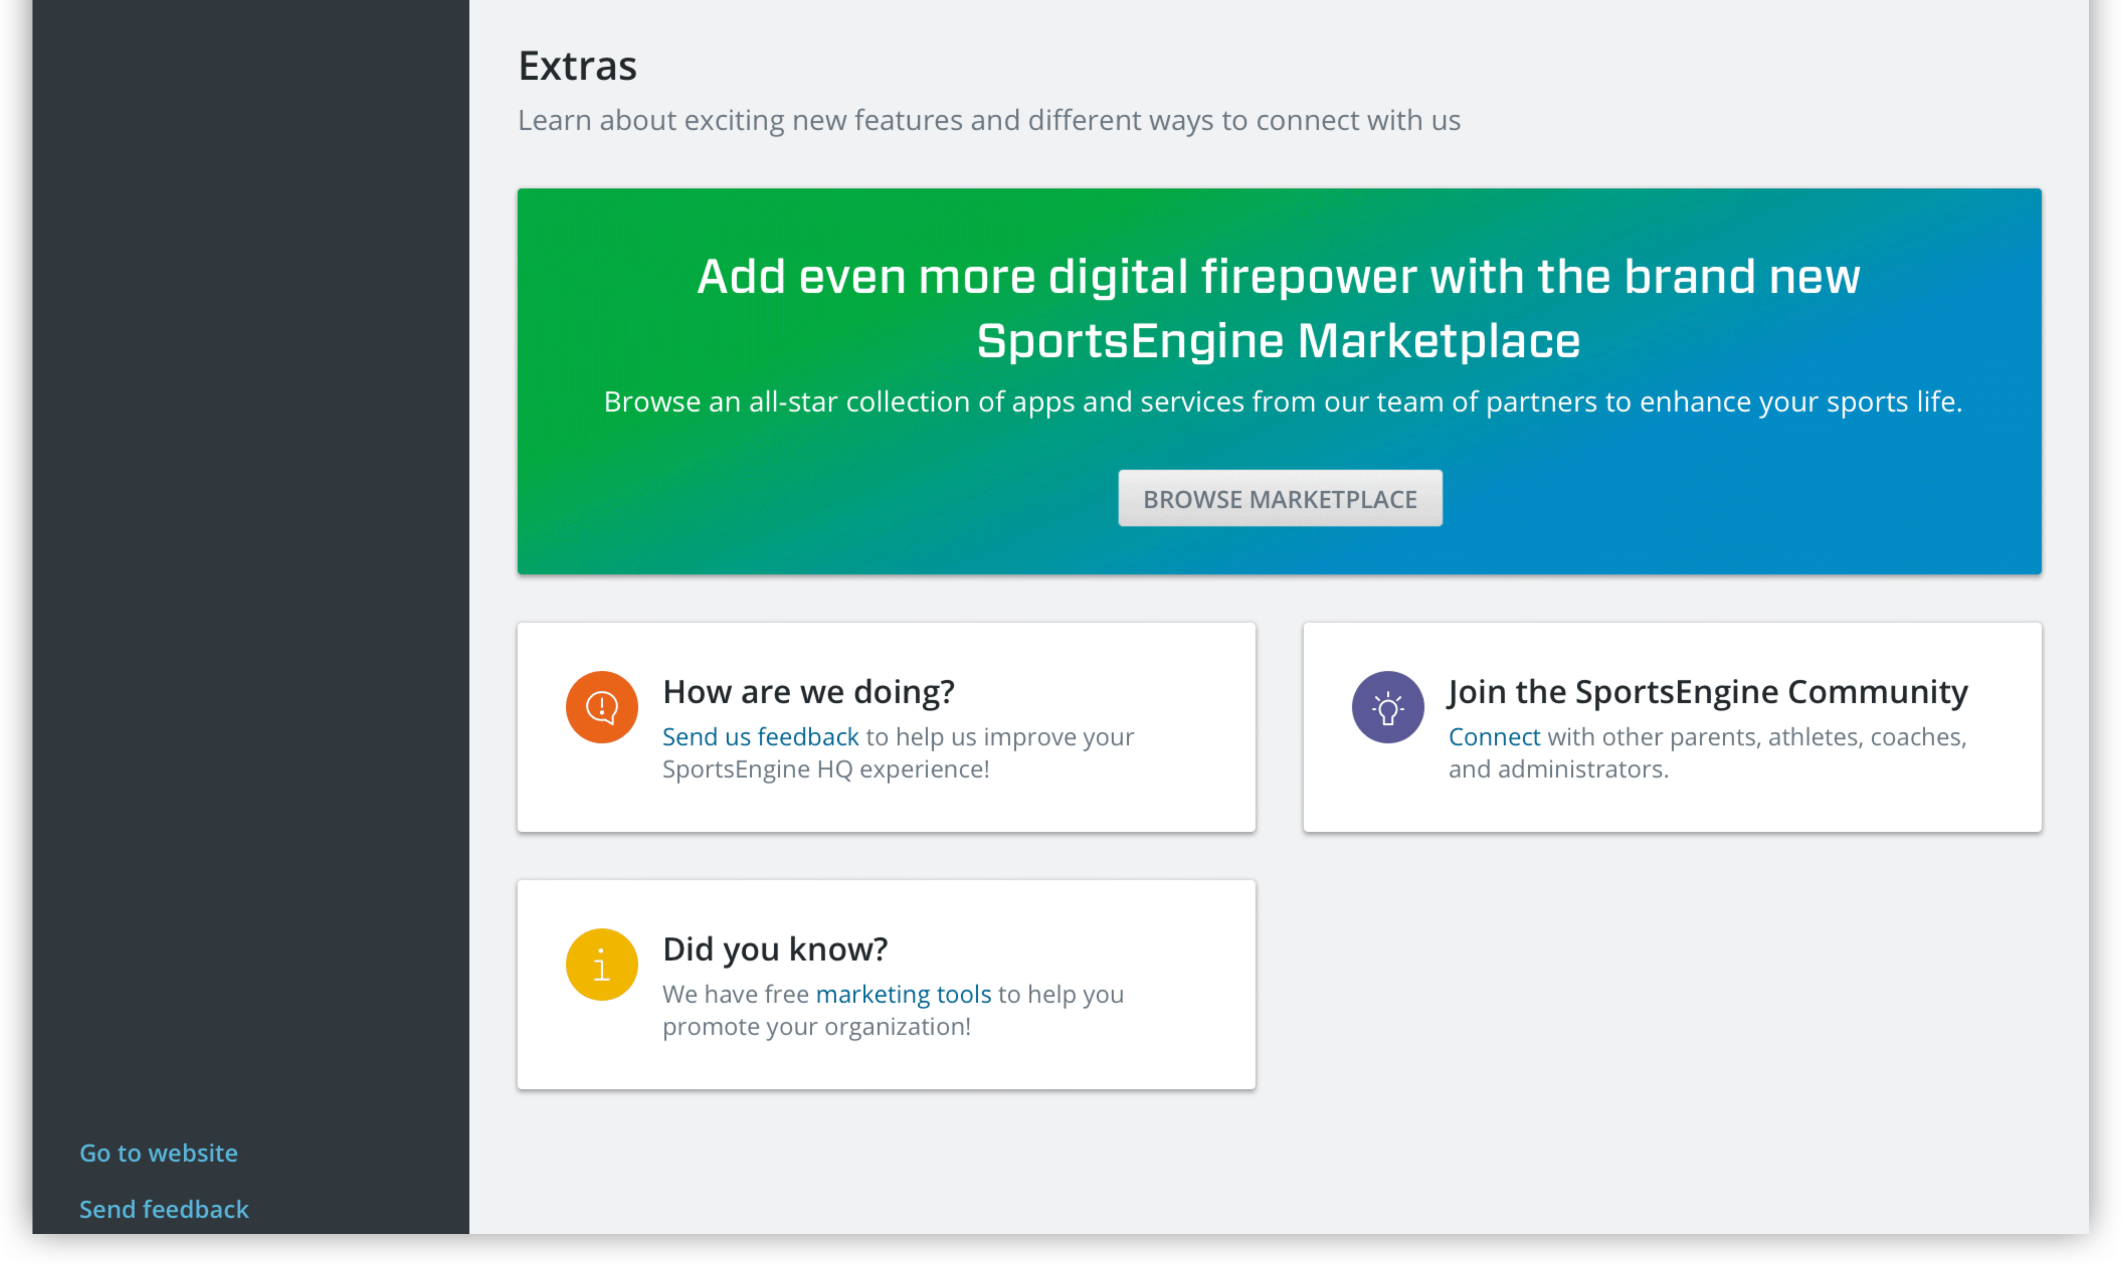Click the Learn about exciting new features text
Image resolution: width=2124 pixels, height=1267 pixels.
coord(988,121)
